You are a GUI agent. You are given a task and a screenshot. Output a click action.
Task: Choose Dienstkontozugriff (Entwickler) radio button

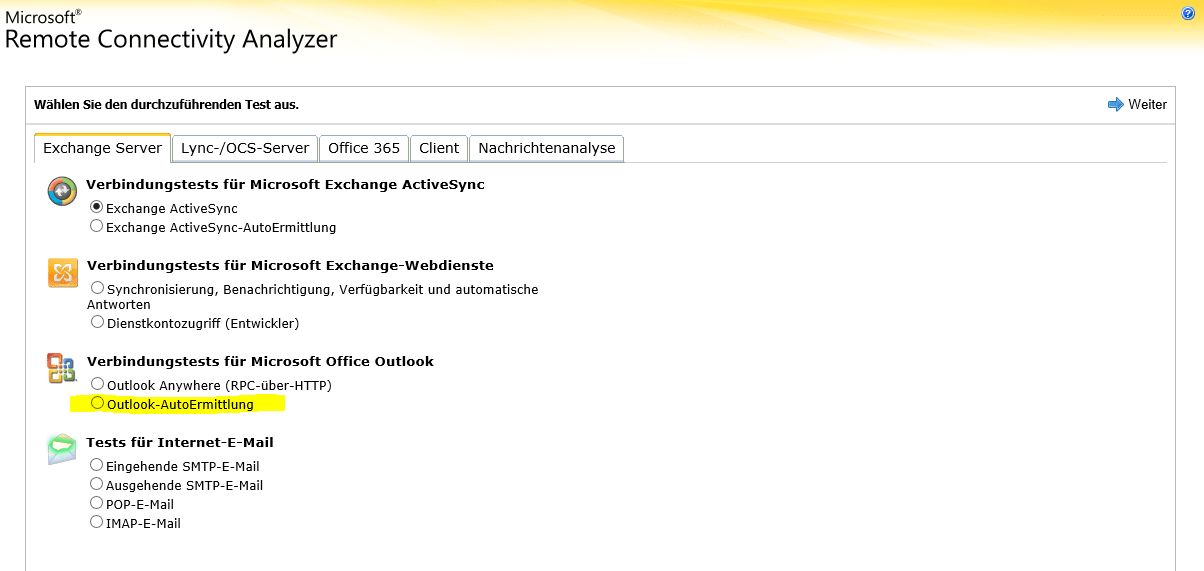[97, 322]
